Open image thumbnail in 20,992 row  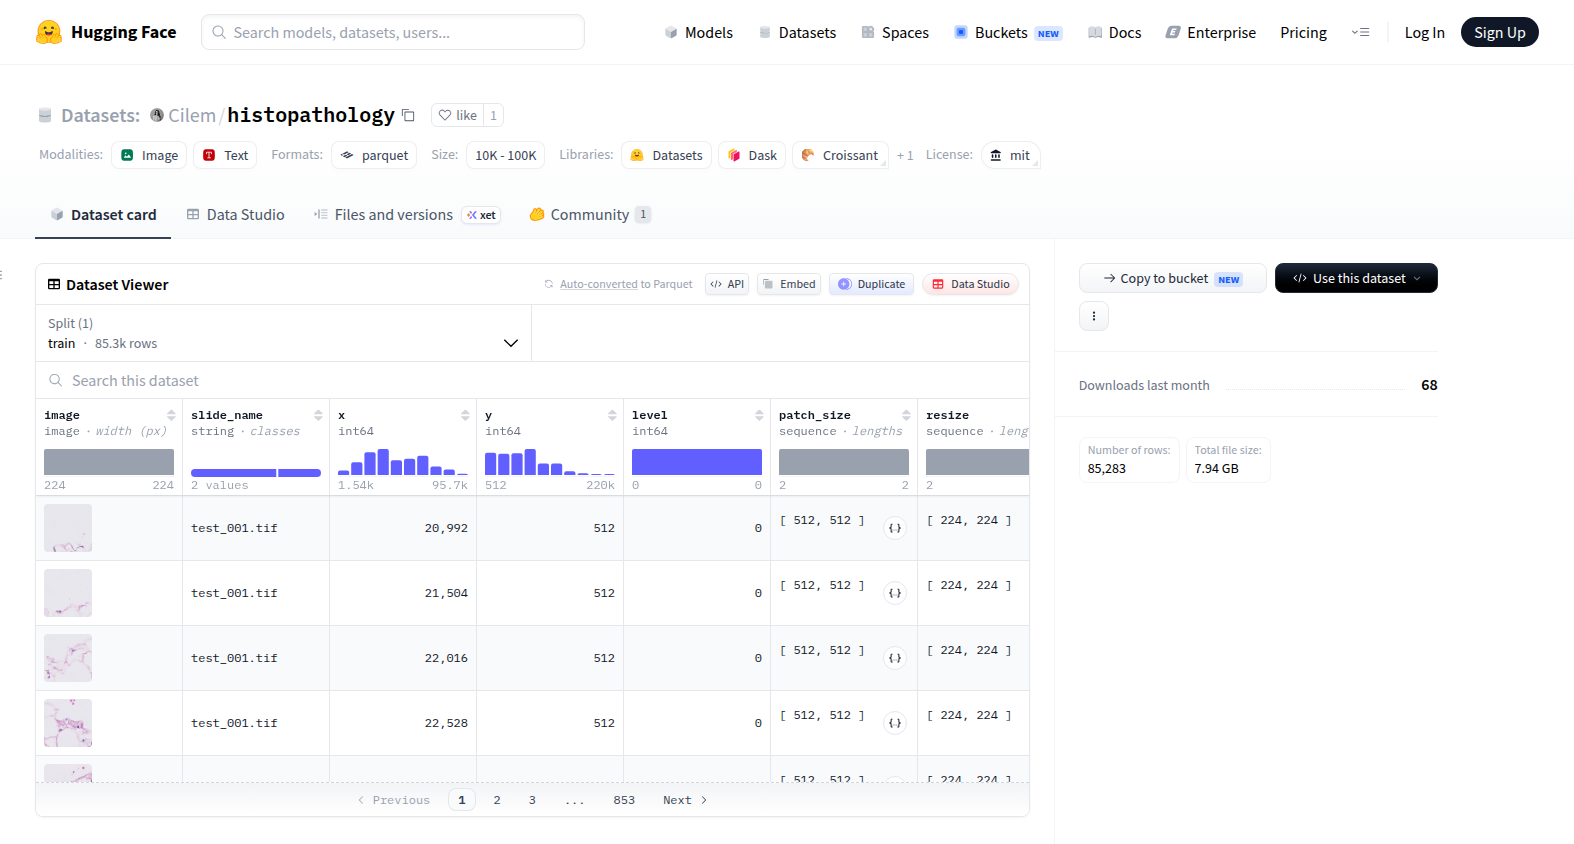tap(68, 528)
